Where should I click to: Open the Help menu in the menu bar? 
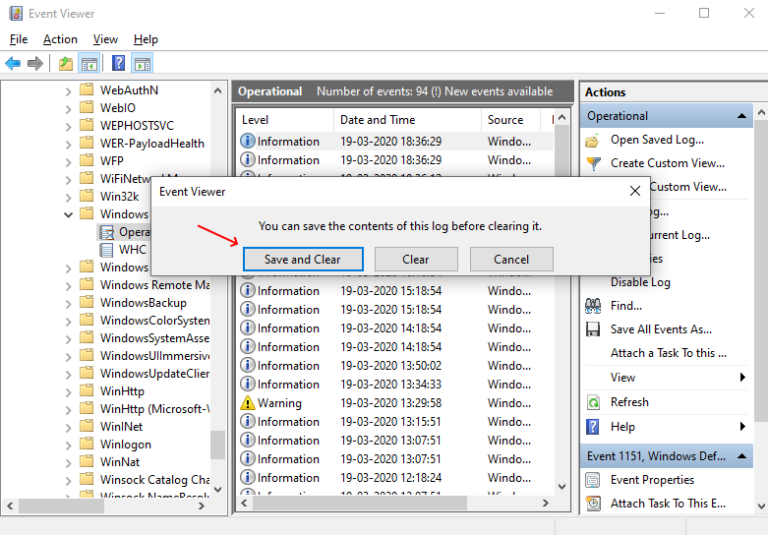coord(145,39)
